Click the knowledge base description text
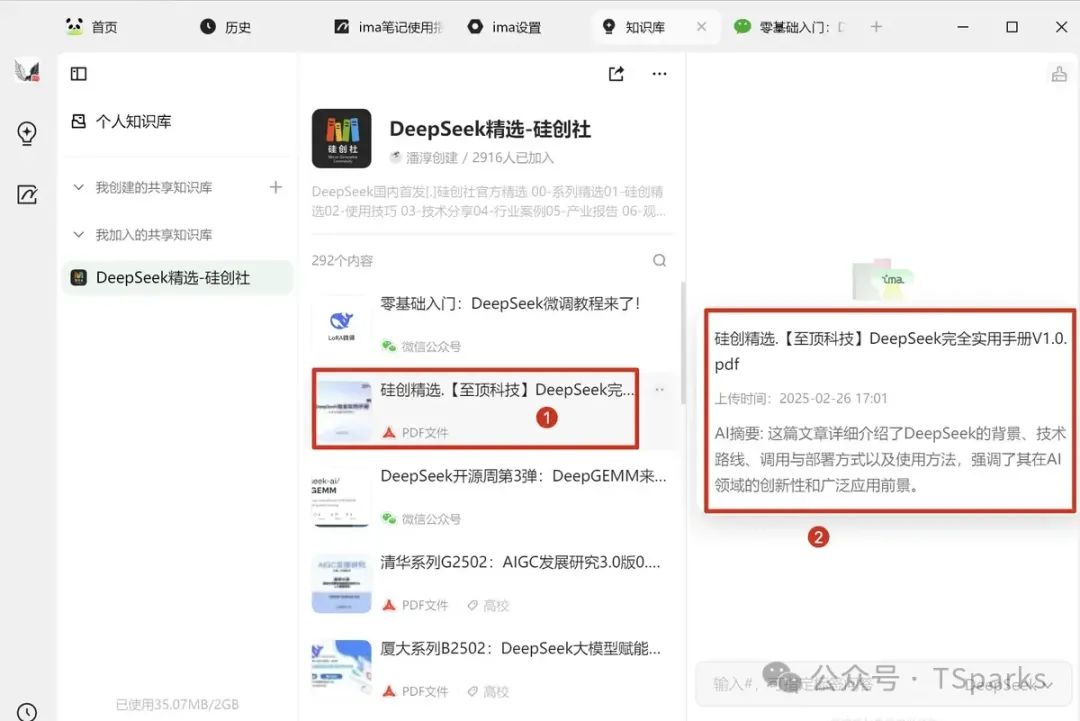 489,201
